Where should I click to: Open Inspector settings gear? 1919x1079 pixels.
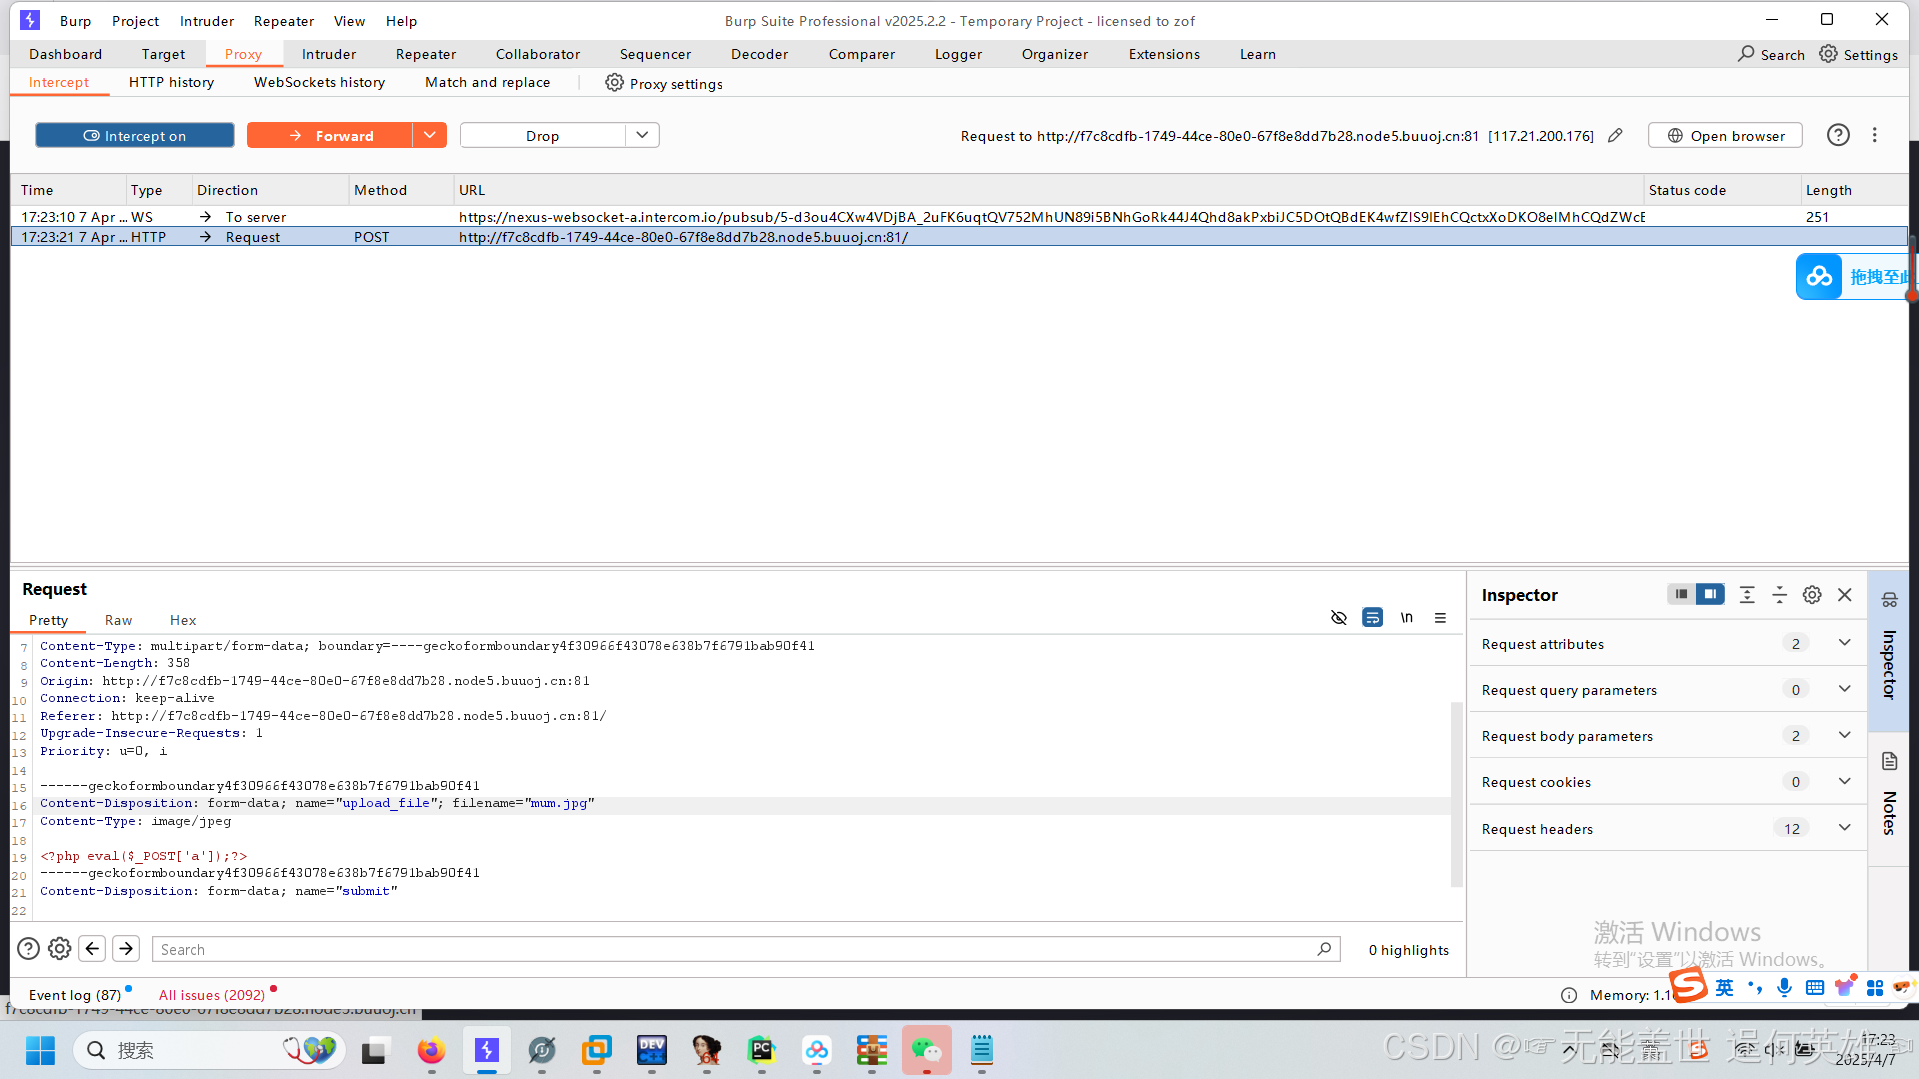pos(1812,595)
